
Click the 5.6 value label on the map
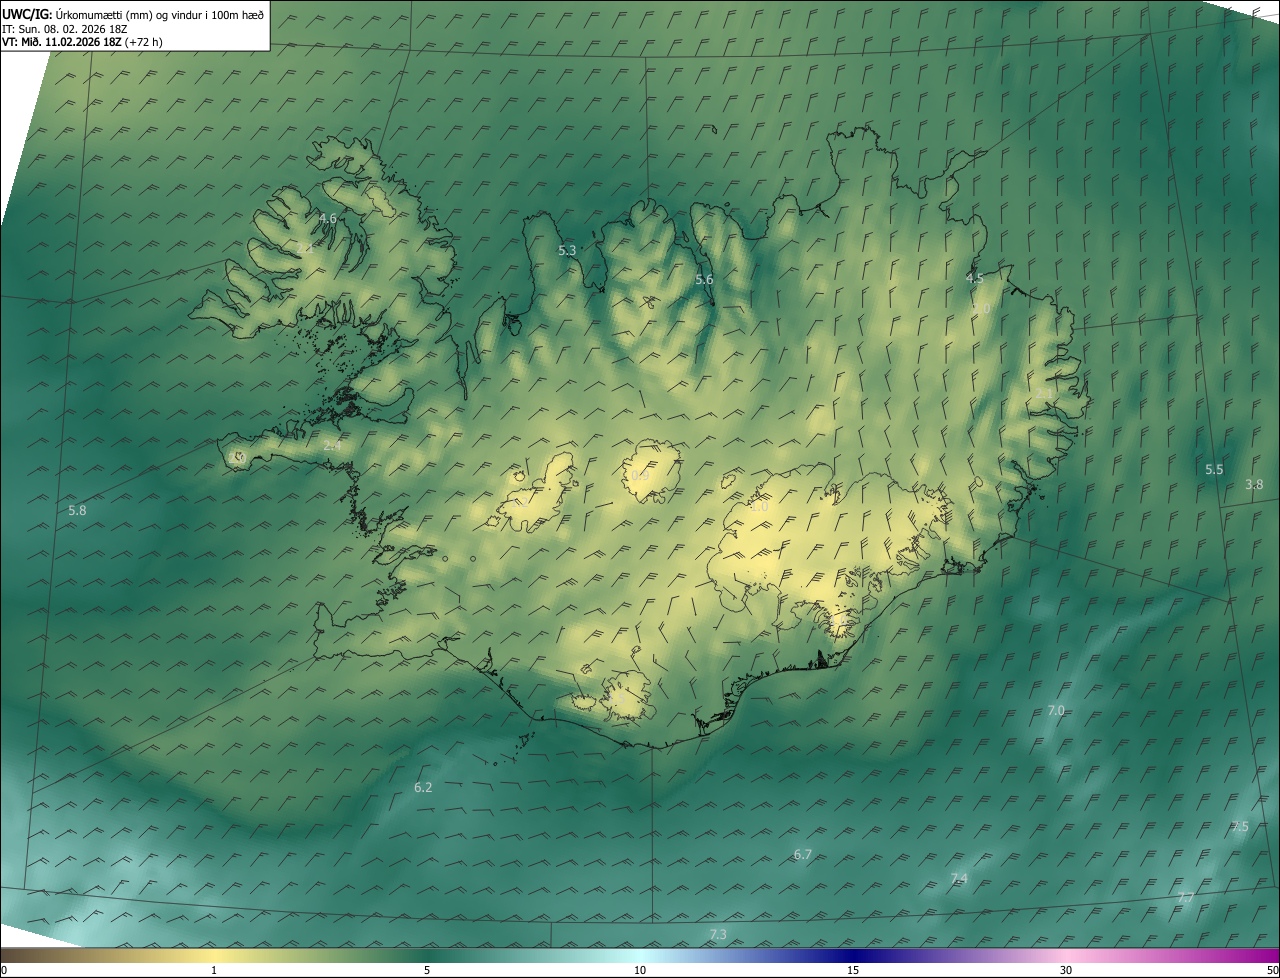tap(704, 280)
